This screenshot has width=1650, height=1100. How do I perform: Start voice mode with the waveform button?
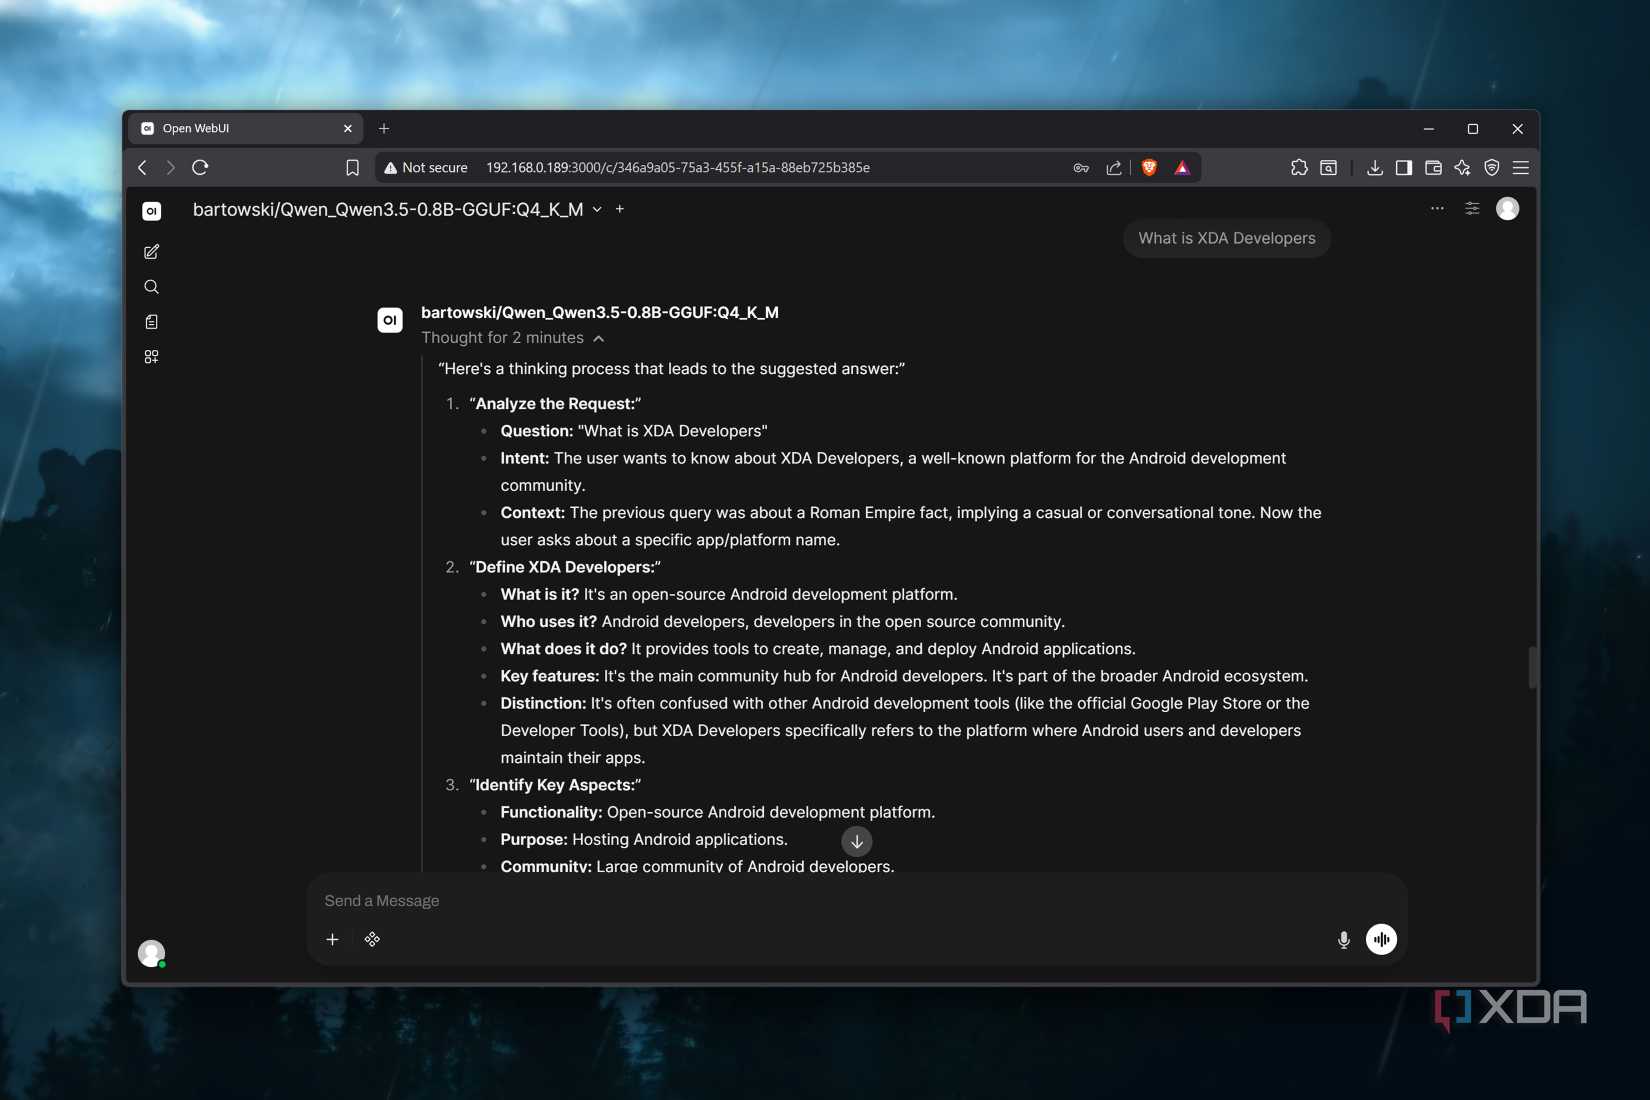[1381, 939]
